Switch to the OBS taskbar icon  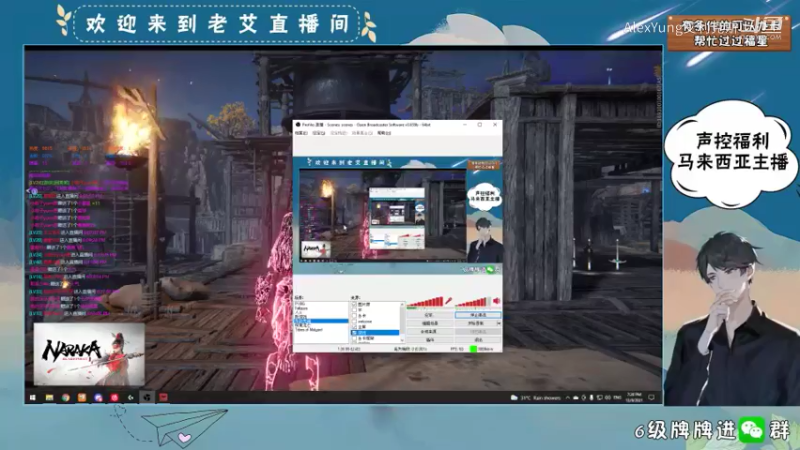pos(147,397)
